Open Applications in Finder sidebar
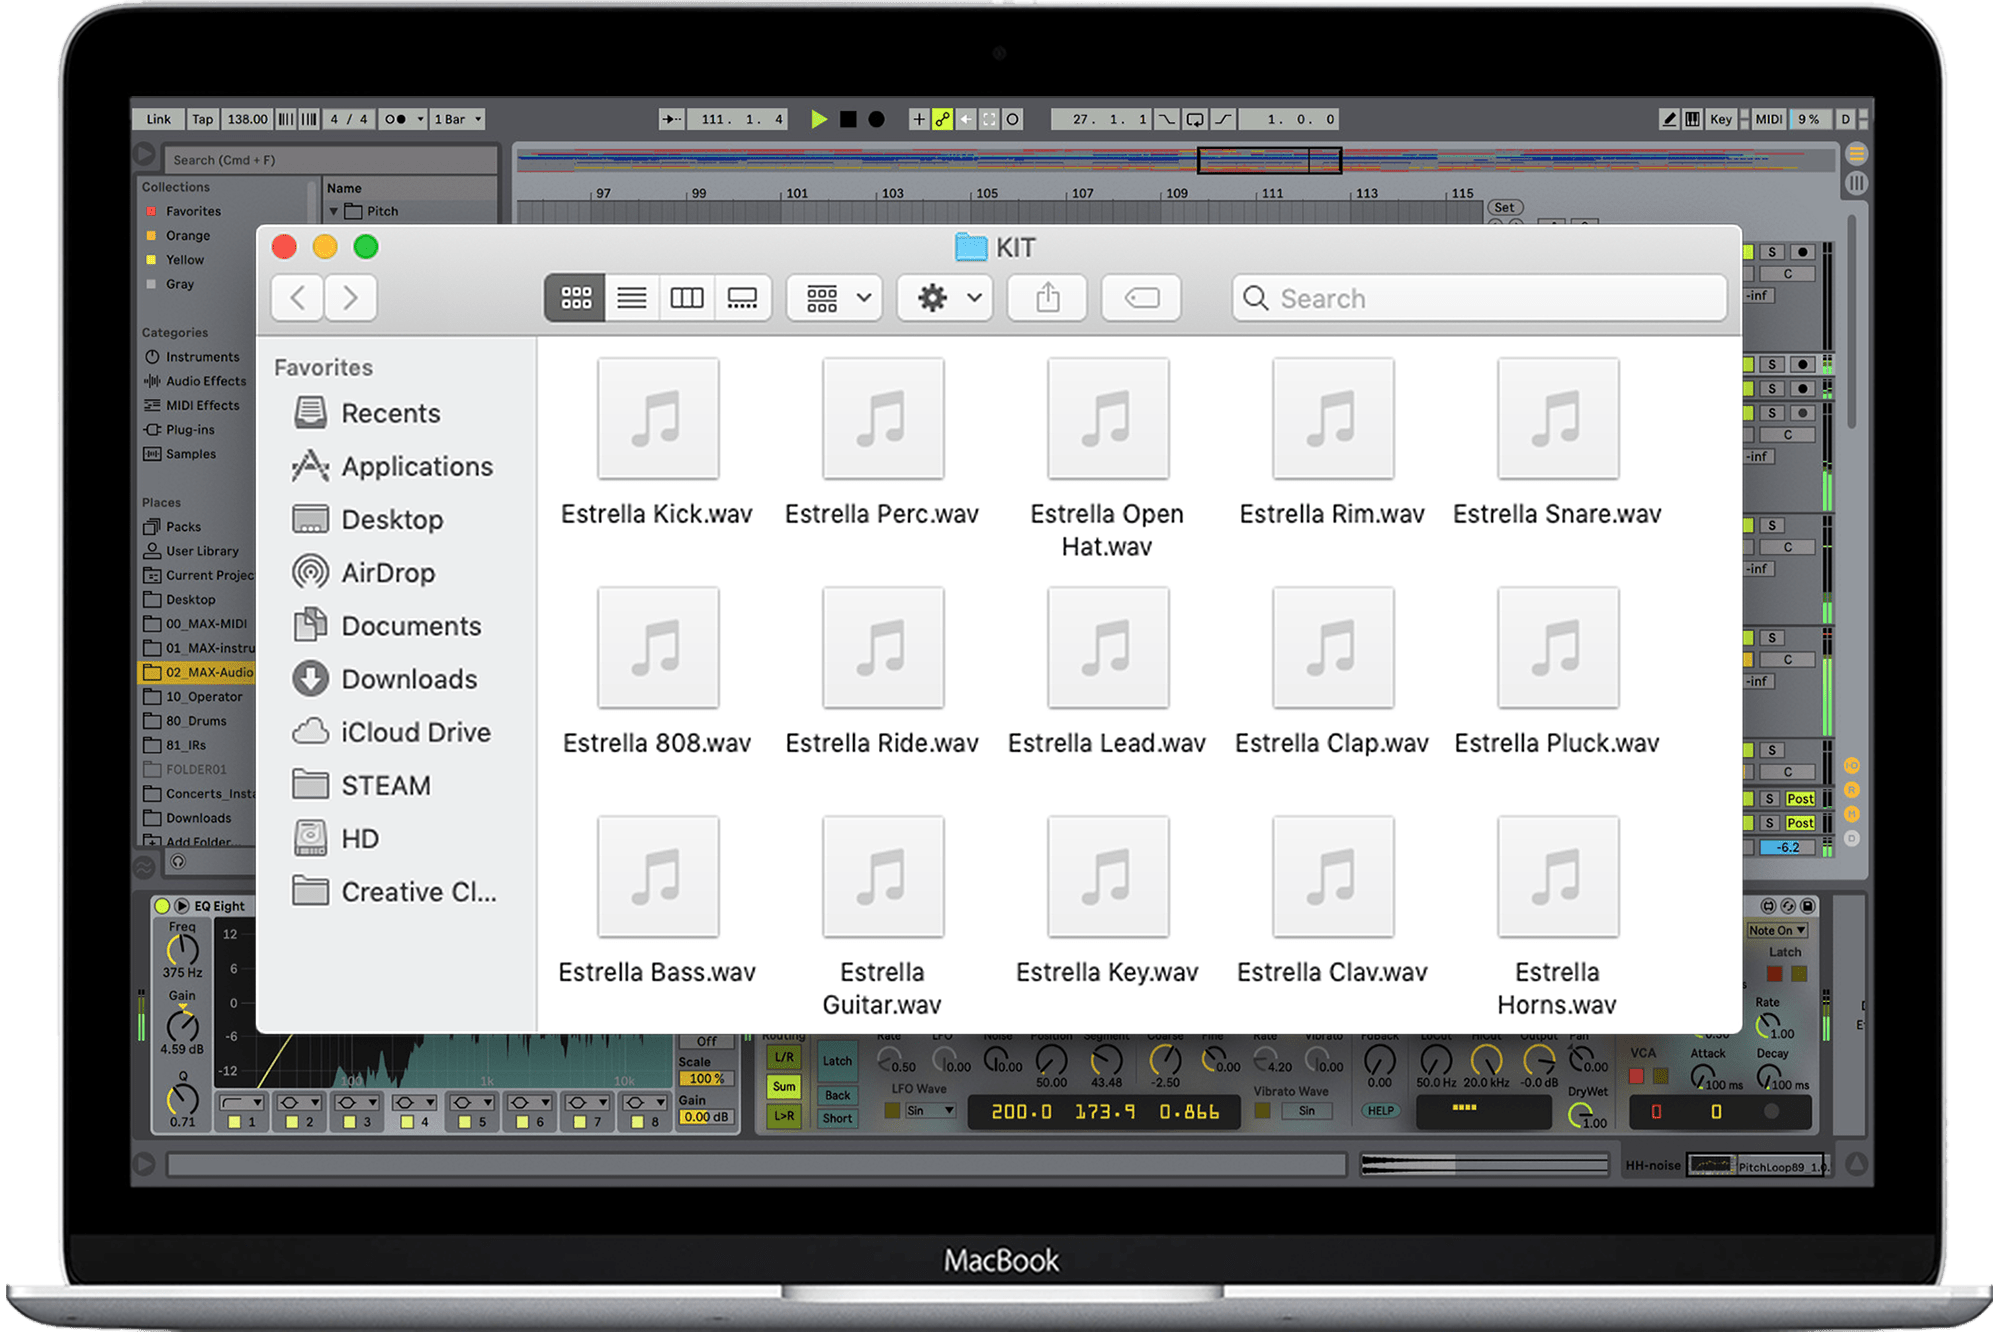Screen dimensions: 2000x1332 (x=392, y=466)
